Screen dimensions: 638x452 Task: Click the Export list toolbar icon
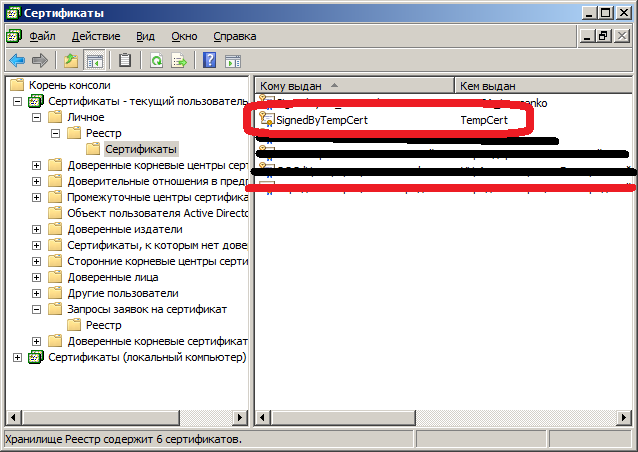pos(179,61)
